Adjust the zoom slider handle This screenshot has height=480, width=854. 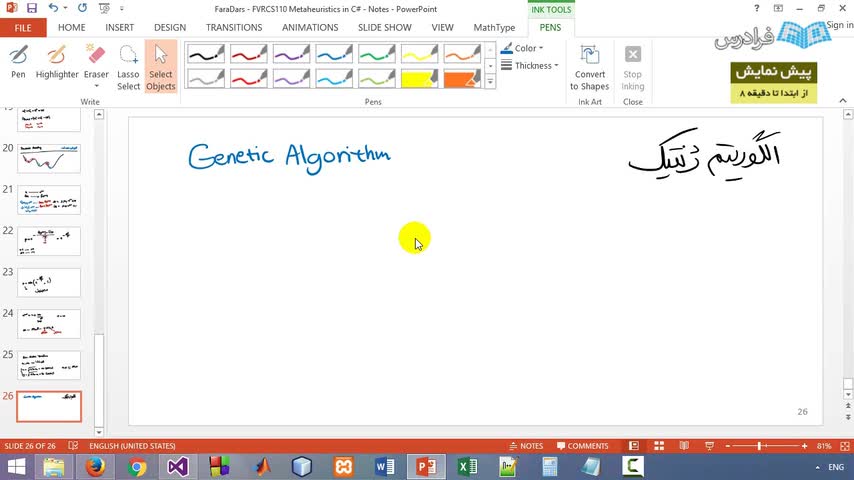click(759, 446)
